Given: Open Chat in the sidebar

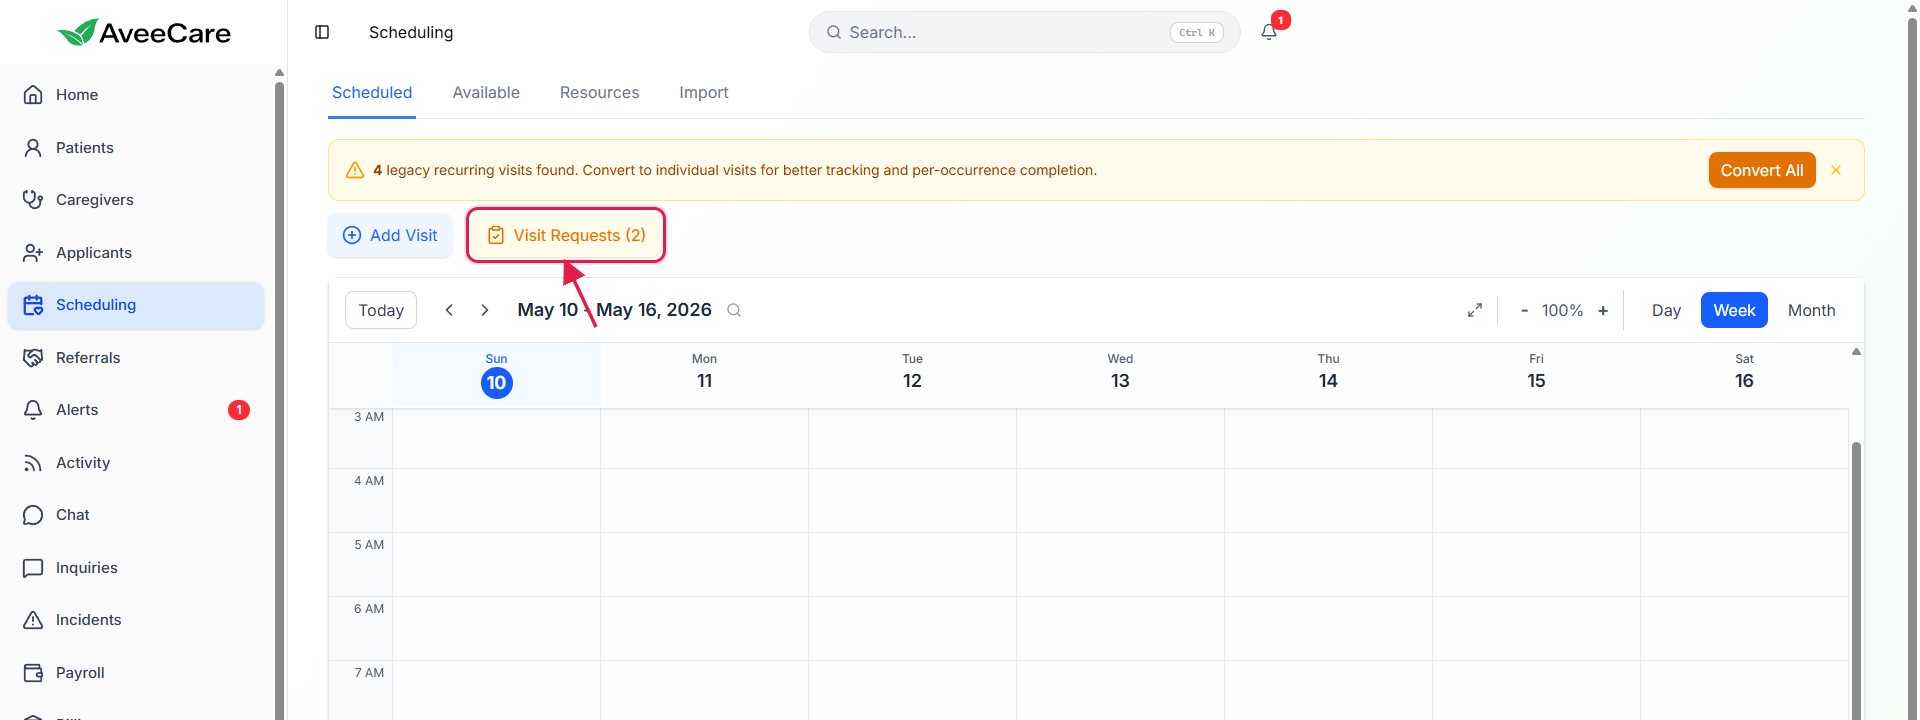Looking at the screenshot, I should 136,515.
